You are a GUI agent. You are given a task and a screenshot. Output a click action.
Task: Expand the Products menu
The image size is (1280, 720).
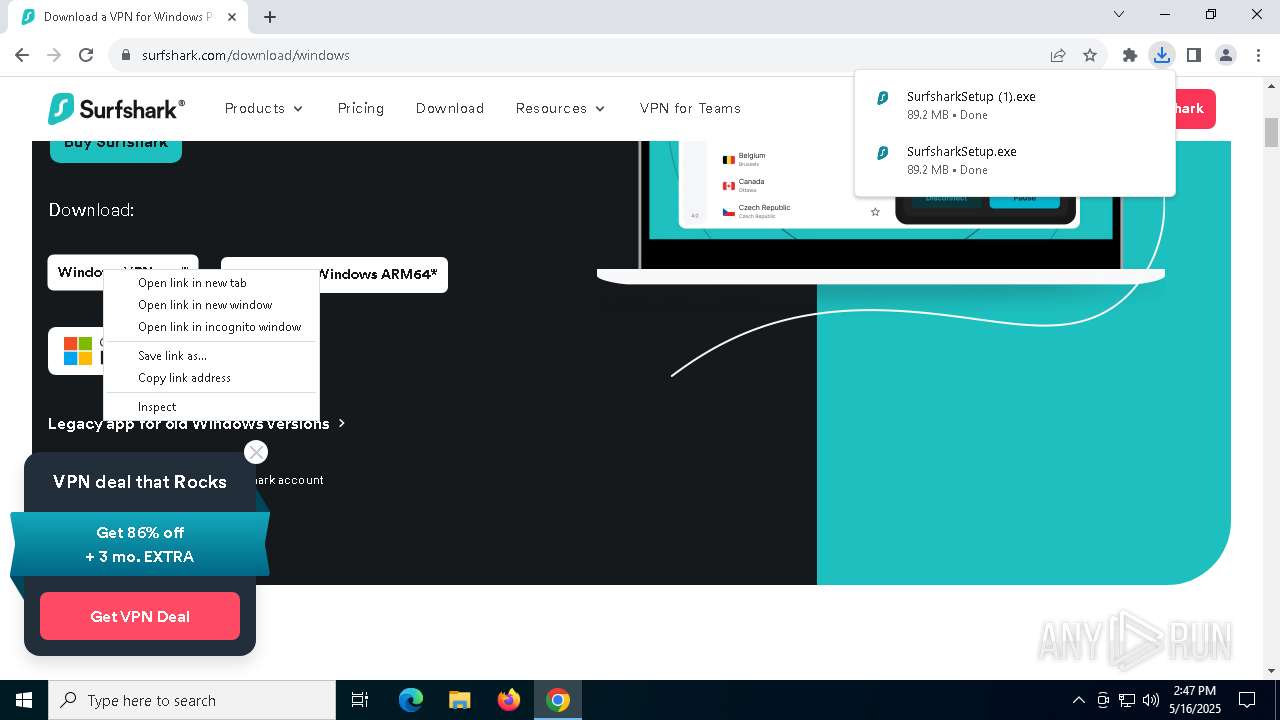264,108
